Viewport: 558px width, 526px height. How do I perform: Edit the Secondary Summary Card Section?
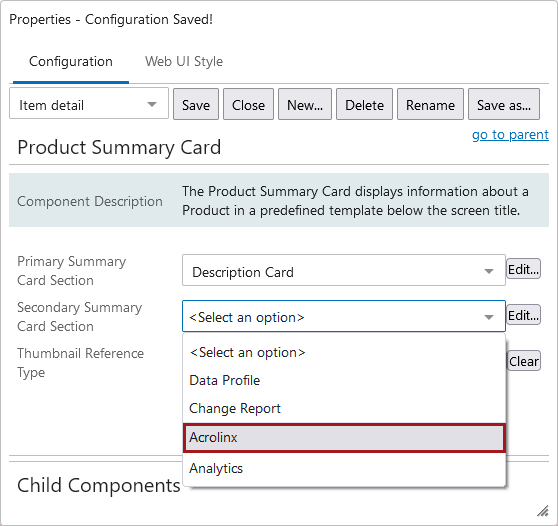tap(523, 315)
